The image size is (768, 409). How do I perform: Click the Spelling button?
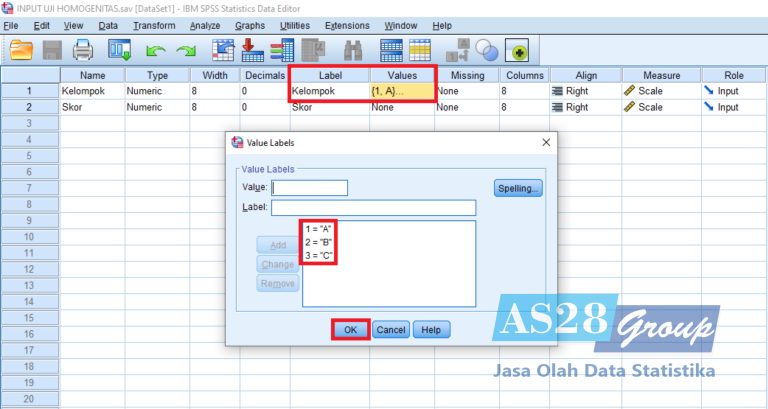[518, 188]
